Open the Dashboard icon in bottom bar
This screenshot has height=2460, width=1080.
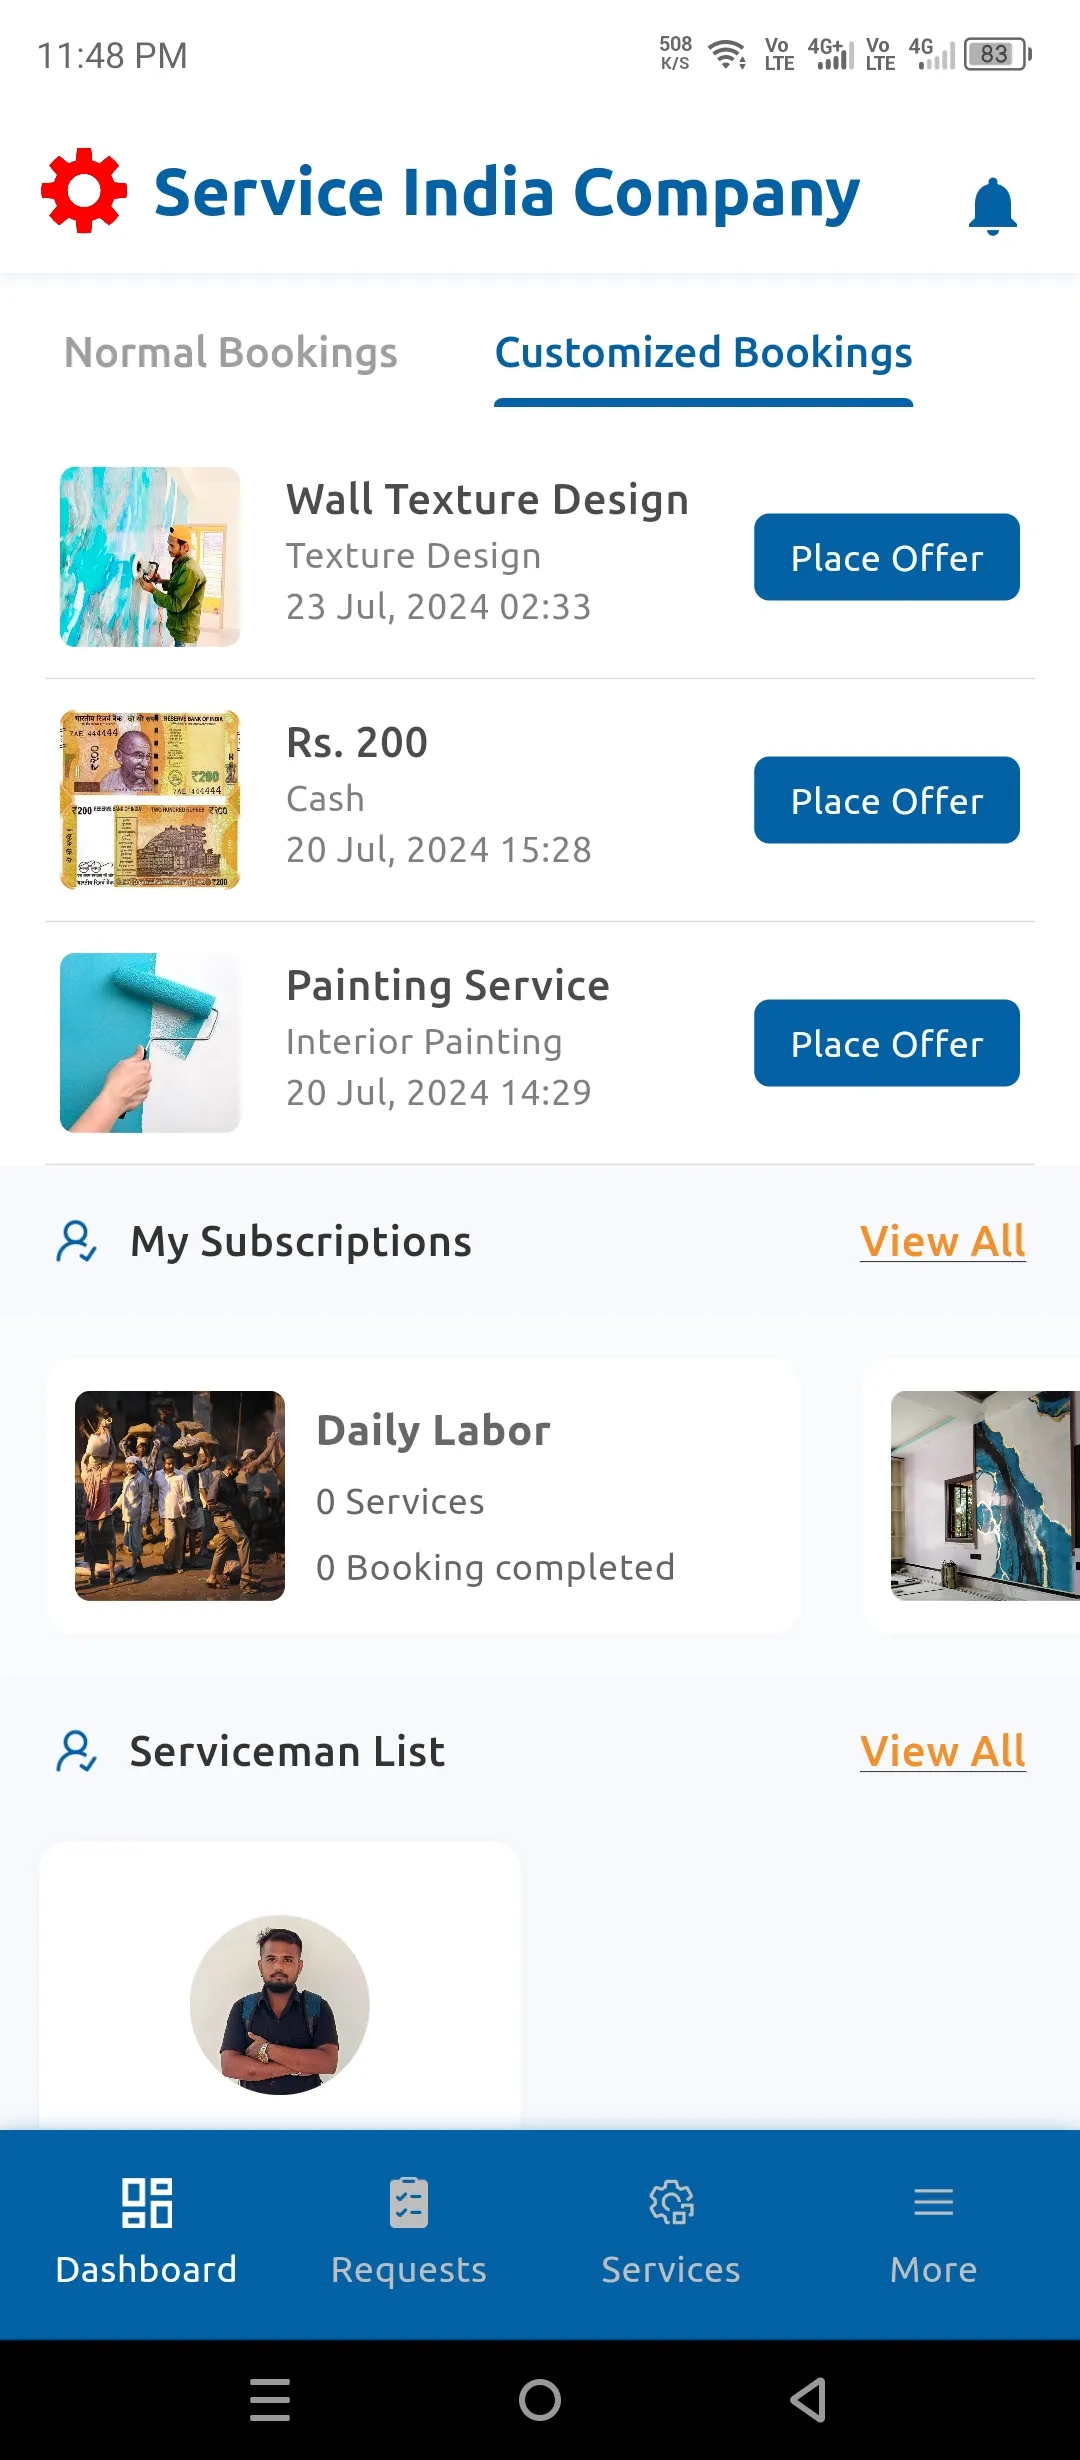pos(146,2203)
